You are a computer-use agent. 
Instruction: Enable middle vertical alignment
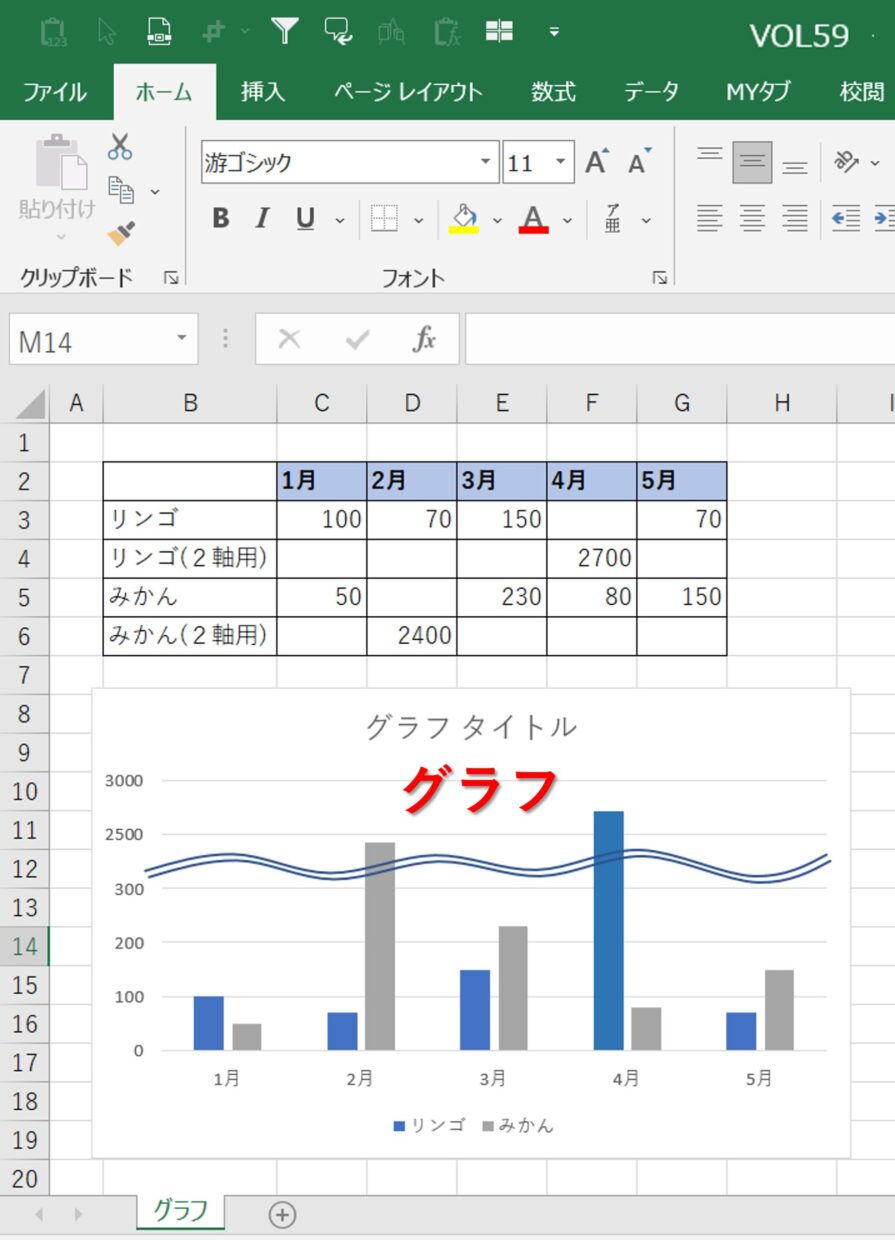(x=752, y=162)
